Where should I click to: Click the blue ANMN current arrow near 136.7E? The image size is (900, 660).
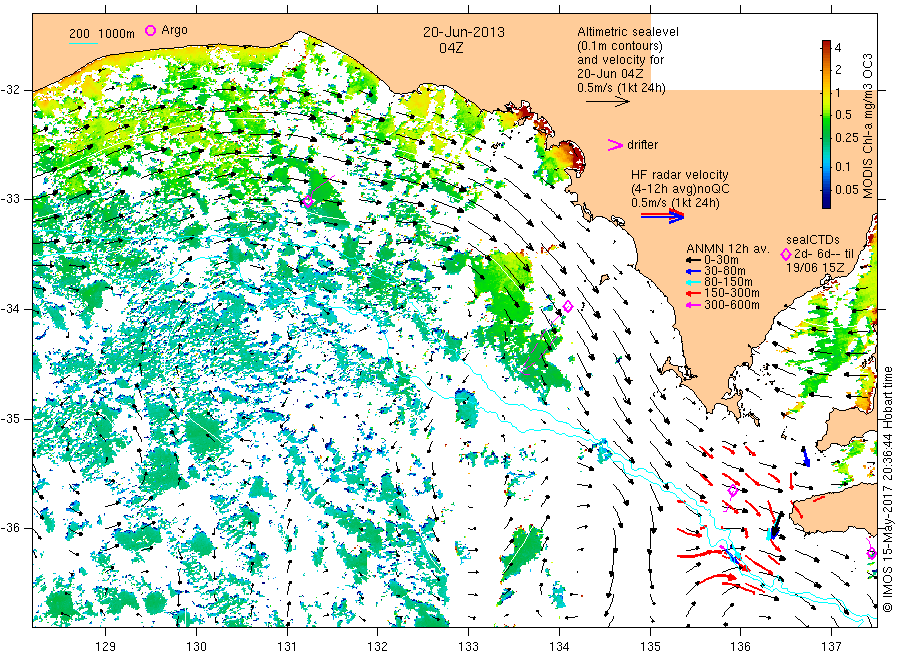point(805,456)
